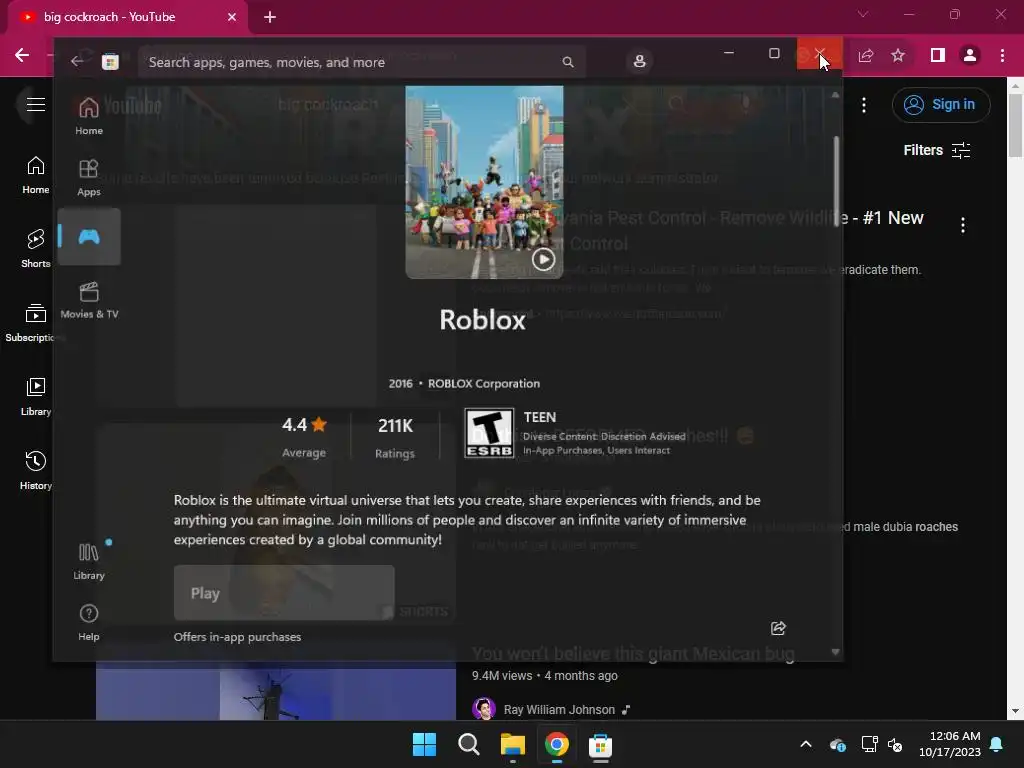
Task: Click Ray William Johnson channel avatar
Action: coord(484,709)
